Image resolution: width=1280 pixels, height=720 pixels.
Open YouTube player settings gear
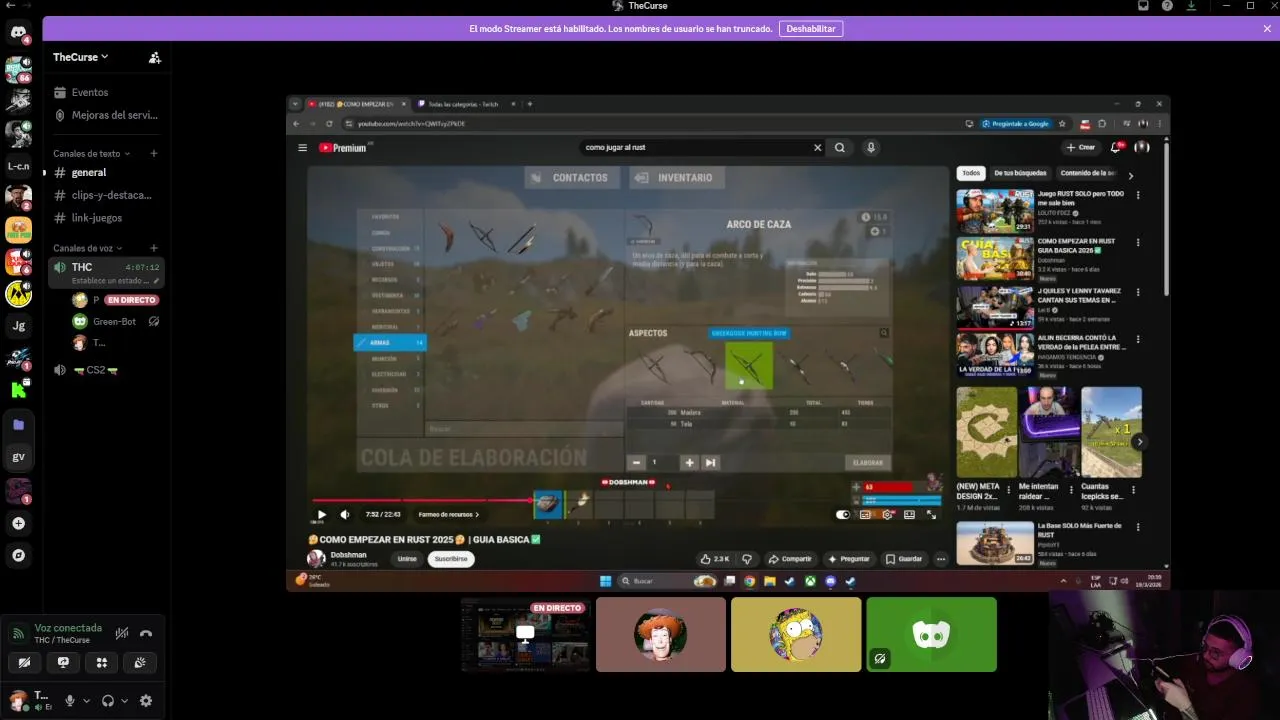[887, 515]
